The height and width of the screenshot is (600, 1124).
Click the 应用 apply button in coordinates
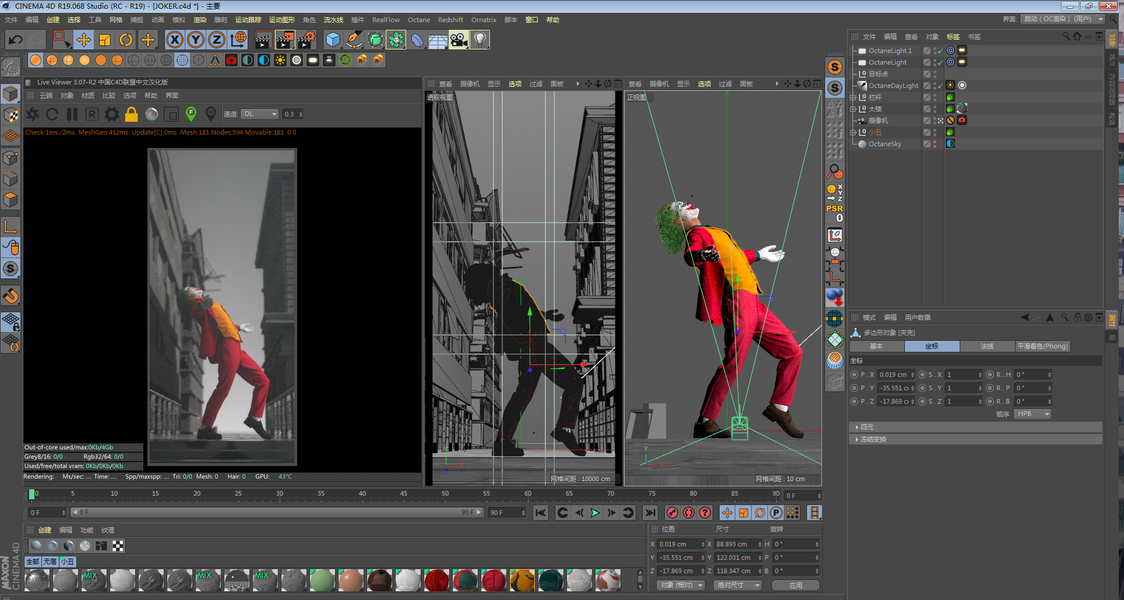pos(795,585)
